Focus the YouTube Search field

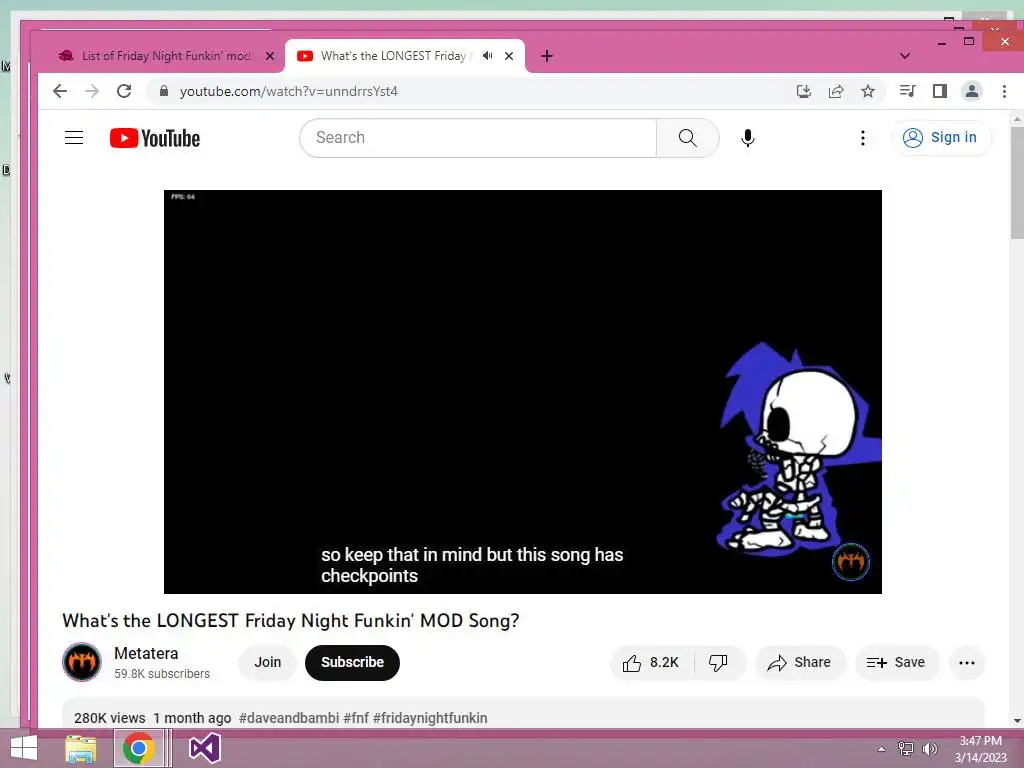click(x=478, y=138)
